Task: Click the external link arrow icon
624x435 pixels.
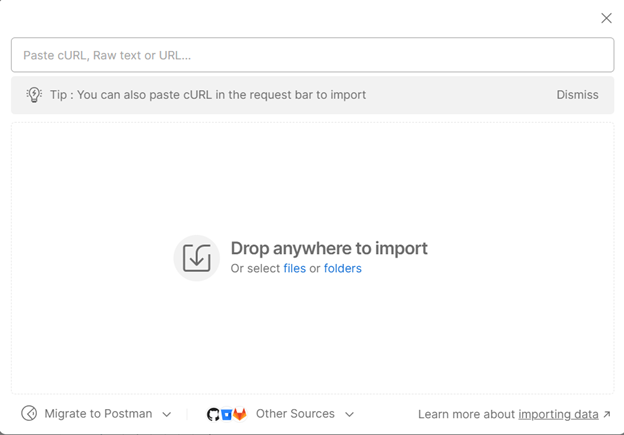Action: pyautogui.click(x=606, y=414)
